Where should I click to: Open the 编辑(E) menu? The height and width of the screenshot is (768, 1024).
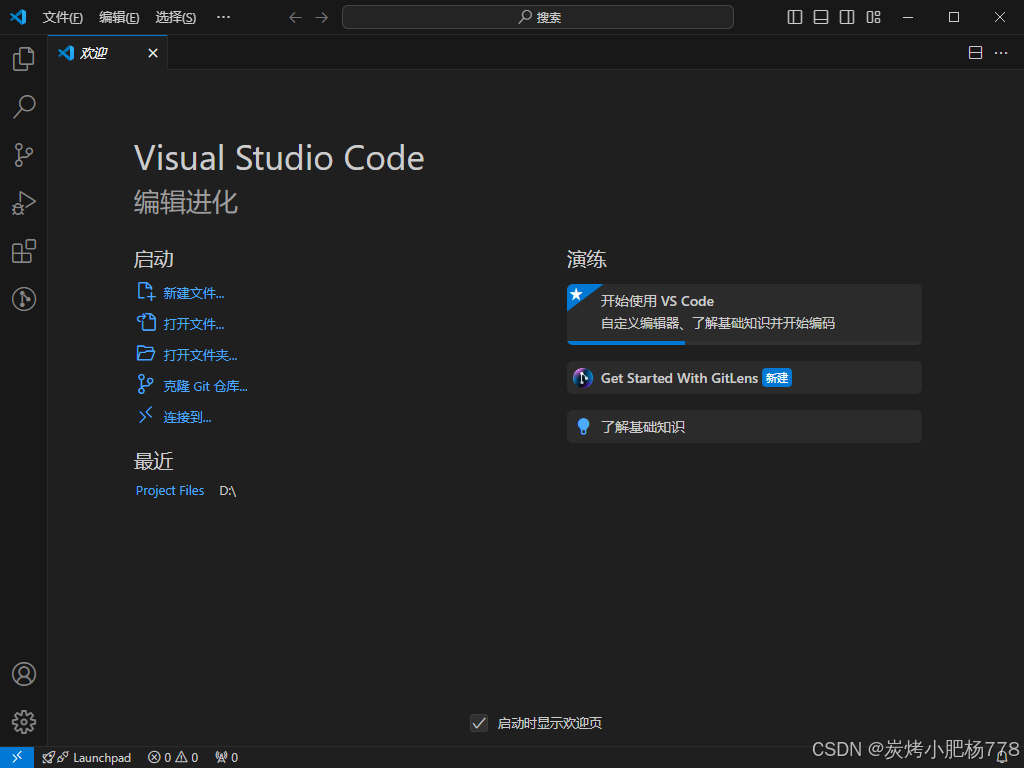[119, 18]
